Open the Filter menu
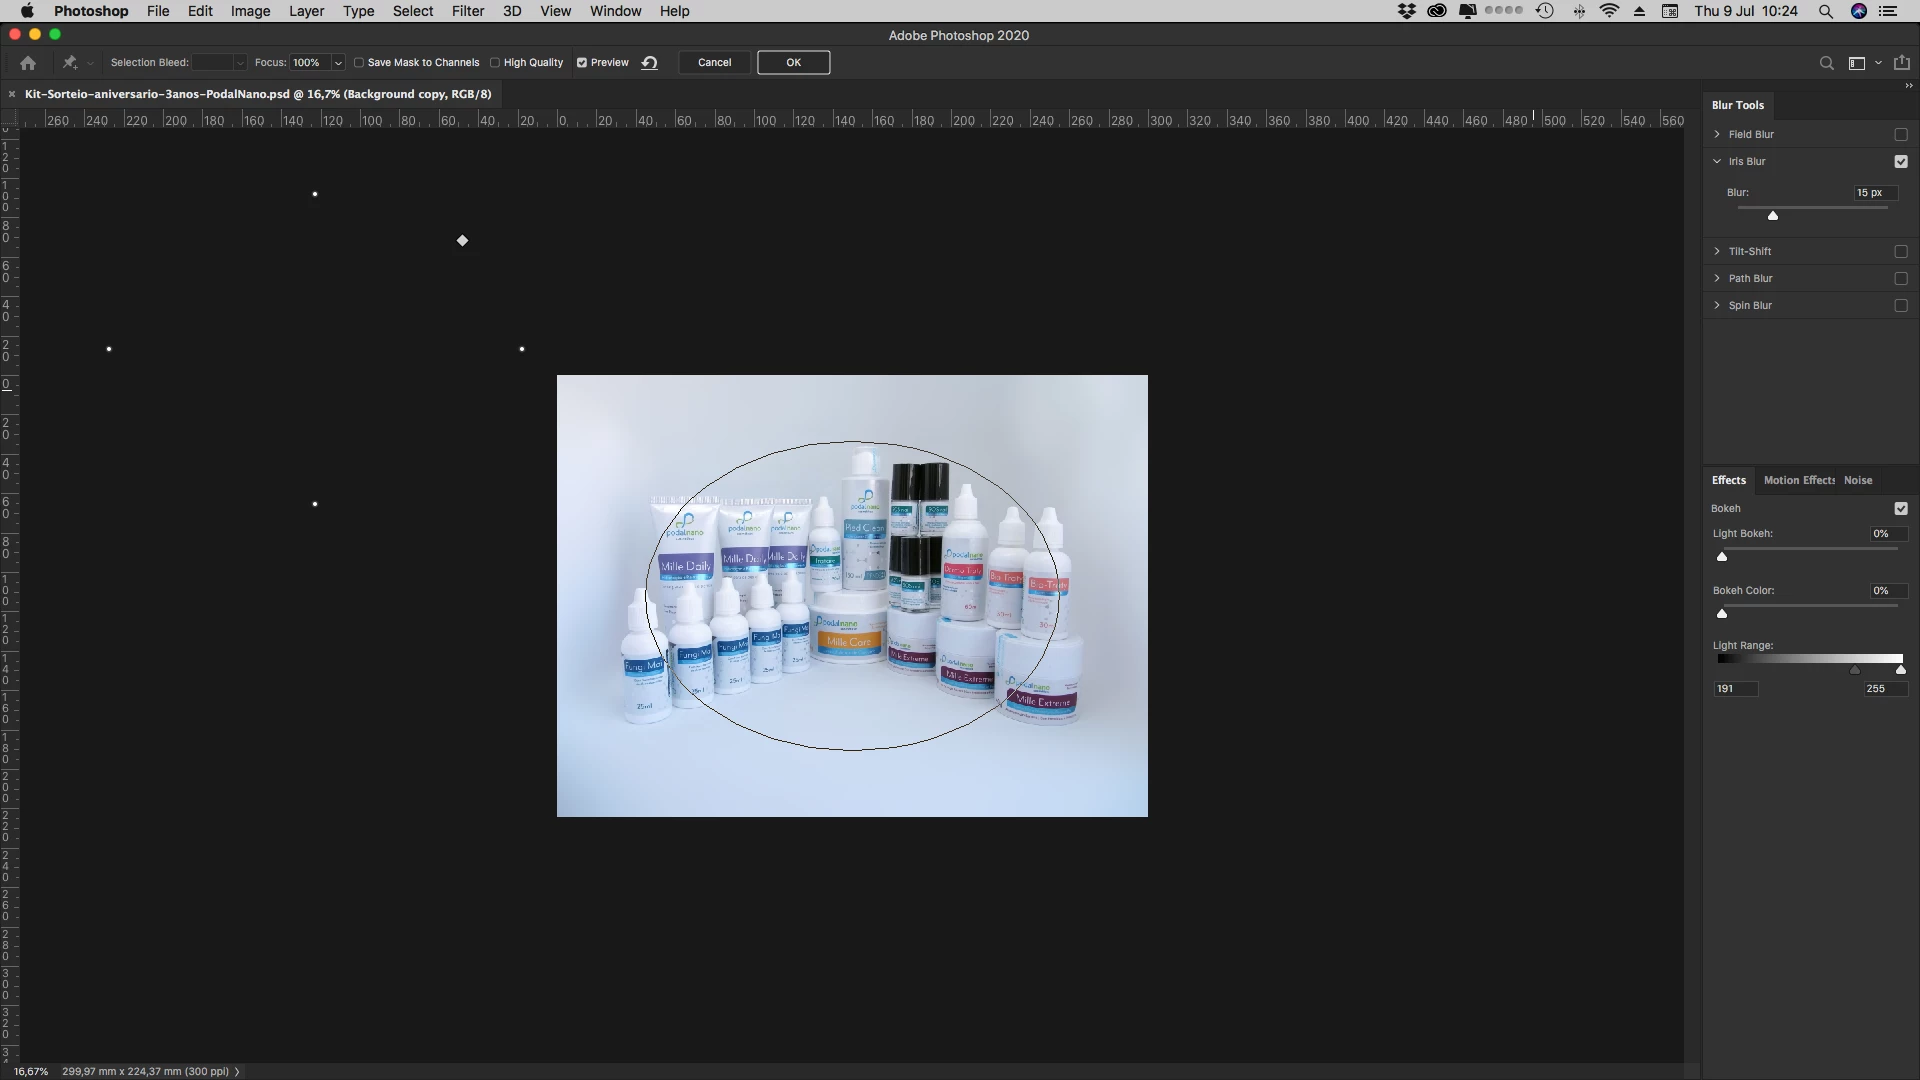Screen dimensions: 1920x1080 467,11
